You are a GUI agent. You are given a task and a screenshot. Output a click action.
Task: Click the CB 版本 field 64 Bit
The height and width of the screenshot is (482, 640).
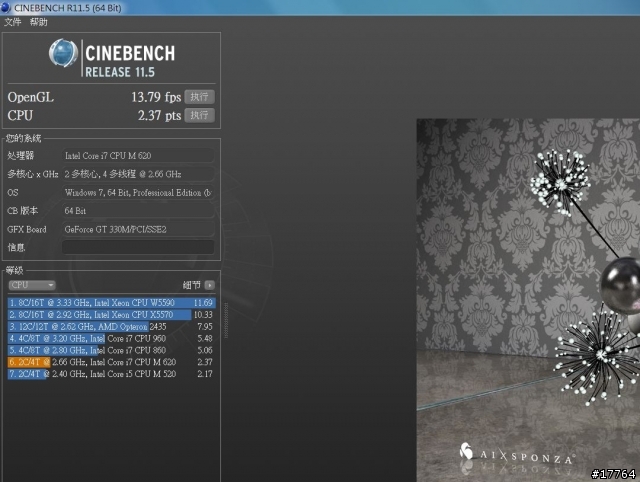pyautogui.click(x=138, y=211)
